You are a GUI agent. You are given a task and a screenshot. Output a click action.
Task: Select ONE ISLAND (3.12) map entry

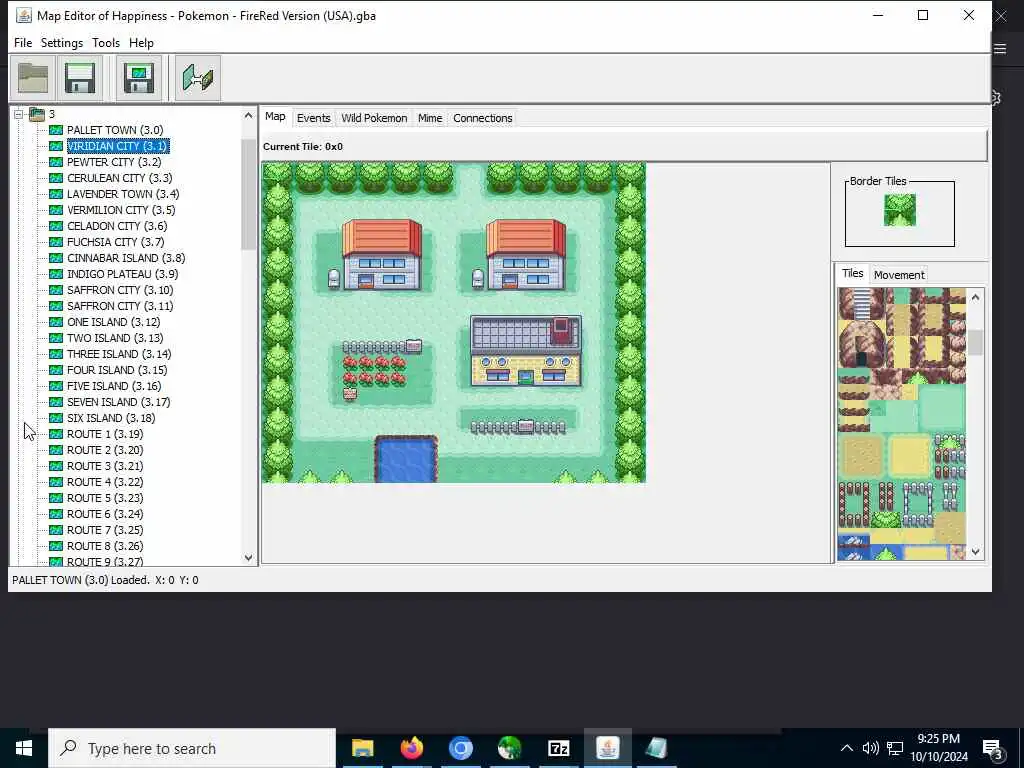pos(113,322)
